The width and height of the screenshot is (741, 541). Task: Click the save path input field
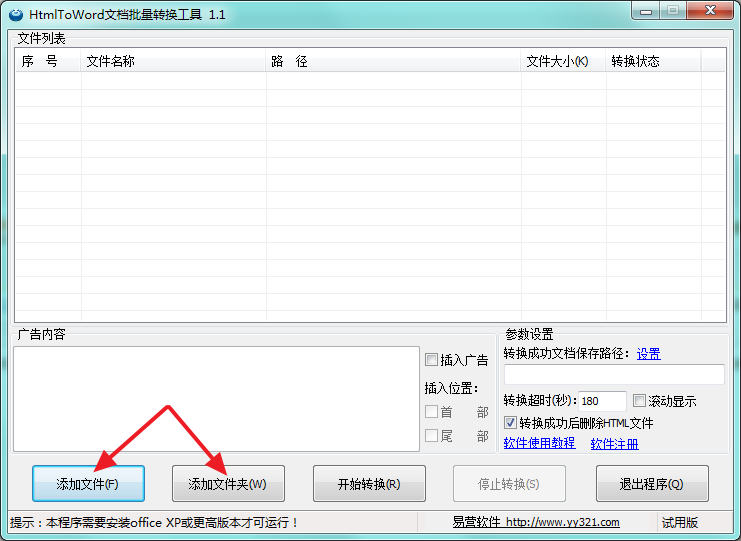(614, 374)
